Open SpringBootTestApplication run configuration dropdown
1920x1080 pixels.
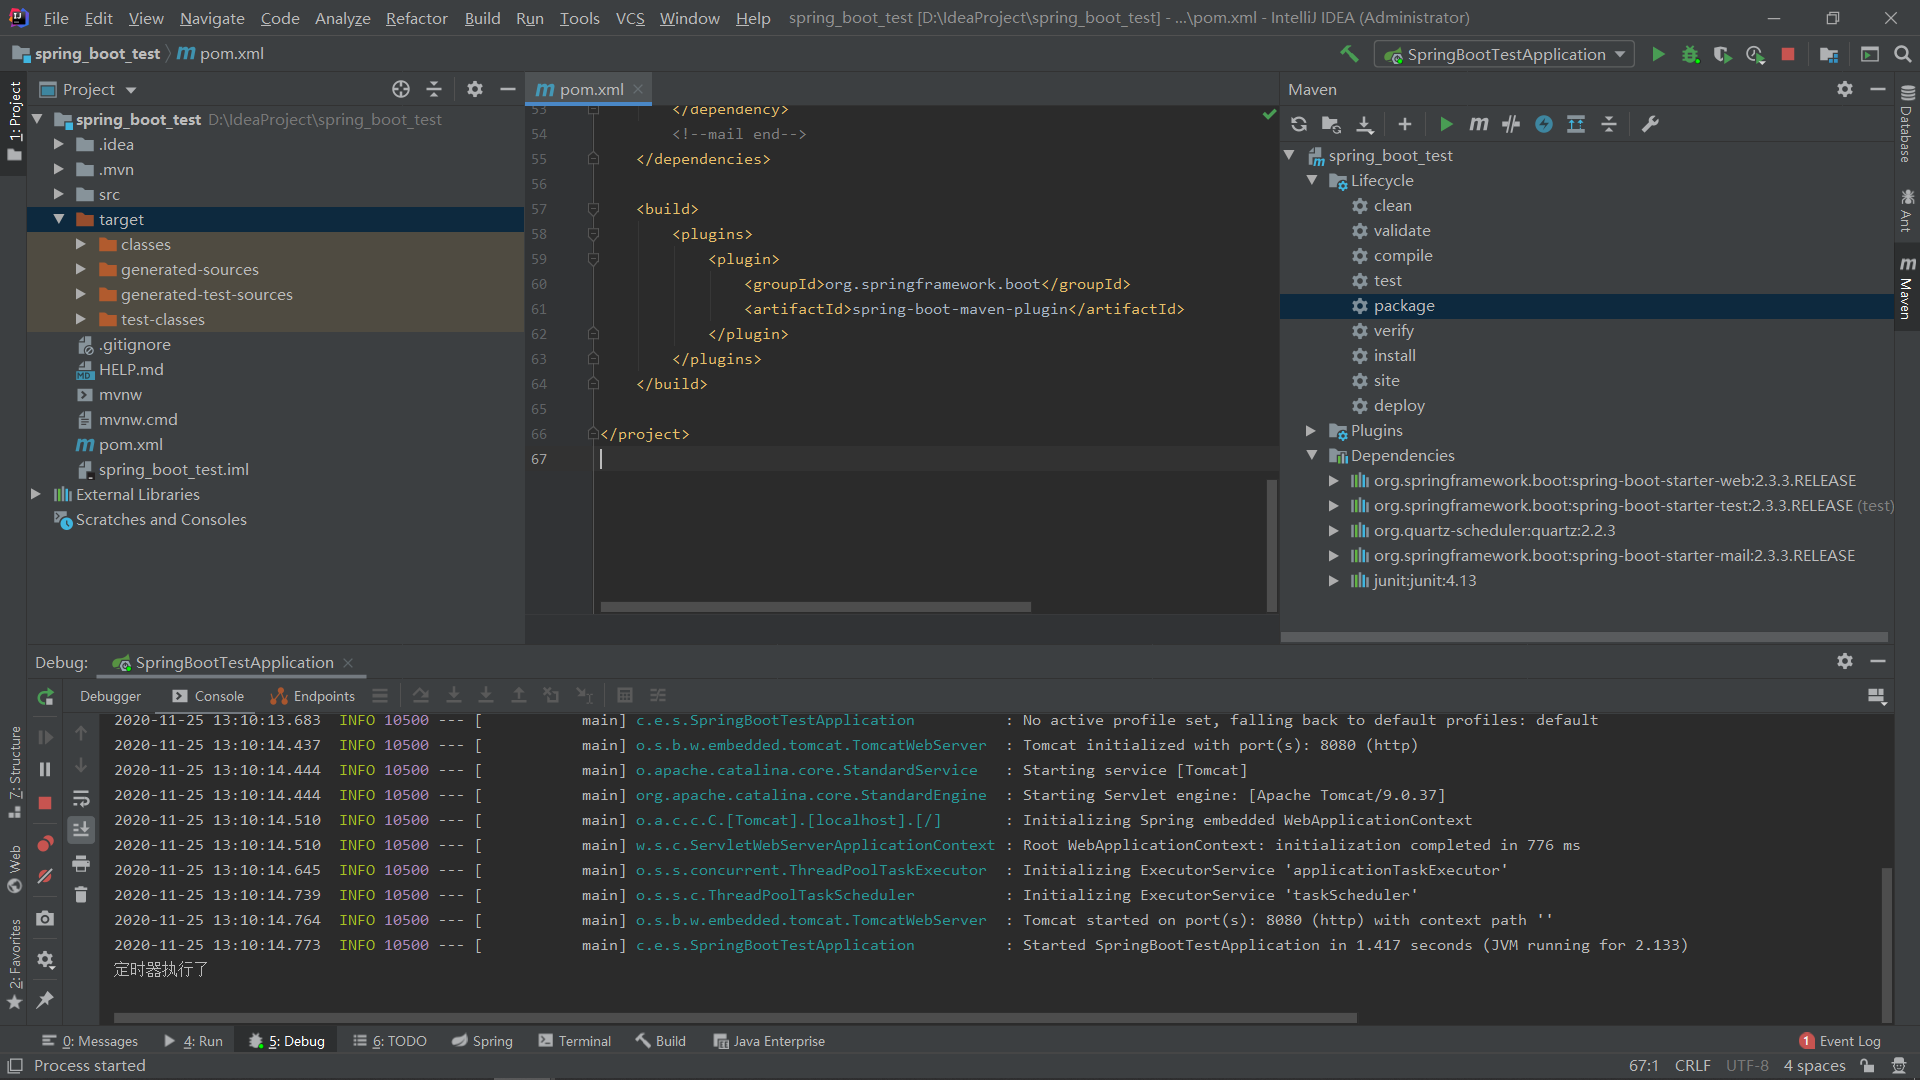(1505, 54)
